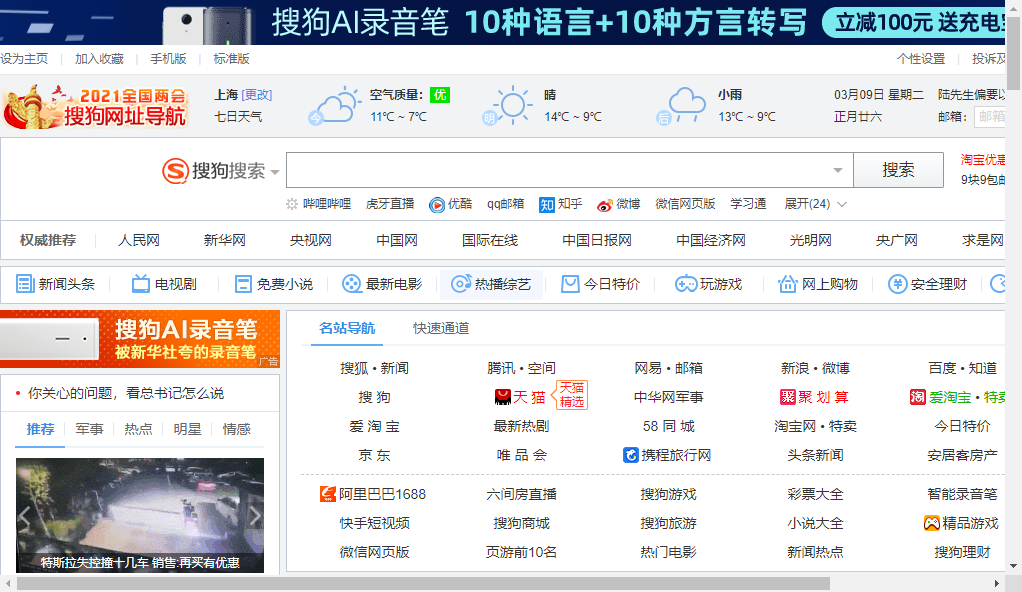Click the 2021全国两会 搜狗网址导航 logo
Screen dimensions: 1022x592
coord(95,106)
